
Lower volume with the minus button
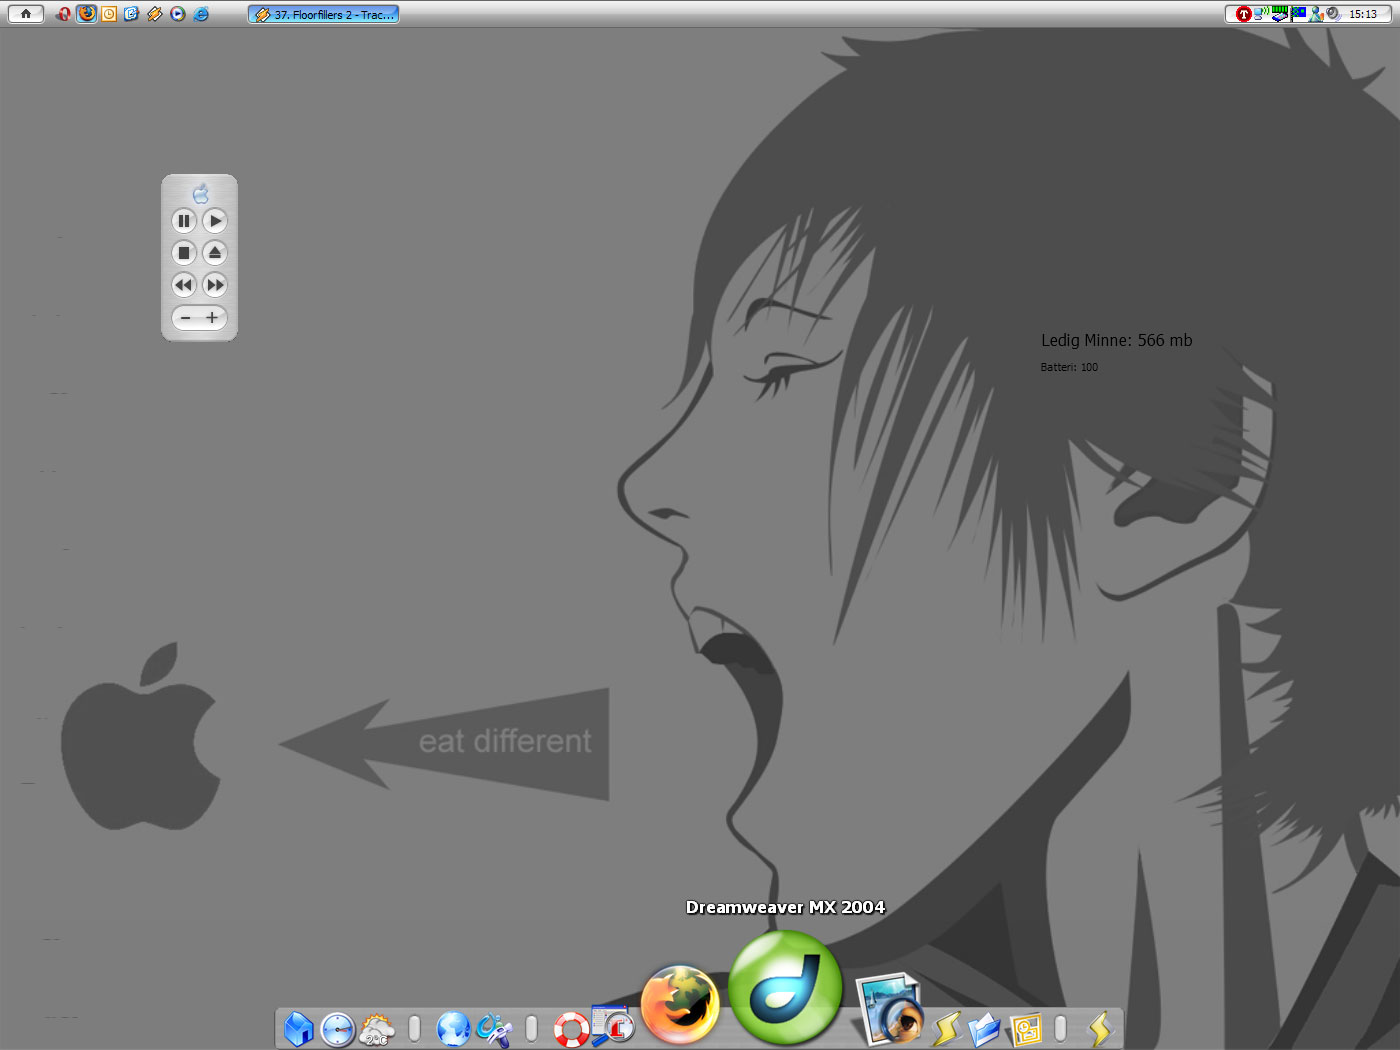click(x=186, y=318)
